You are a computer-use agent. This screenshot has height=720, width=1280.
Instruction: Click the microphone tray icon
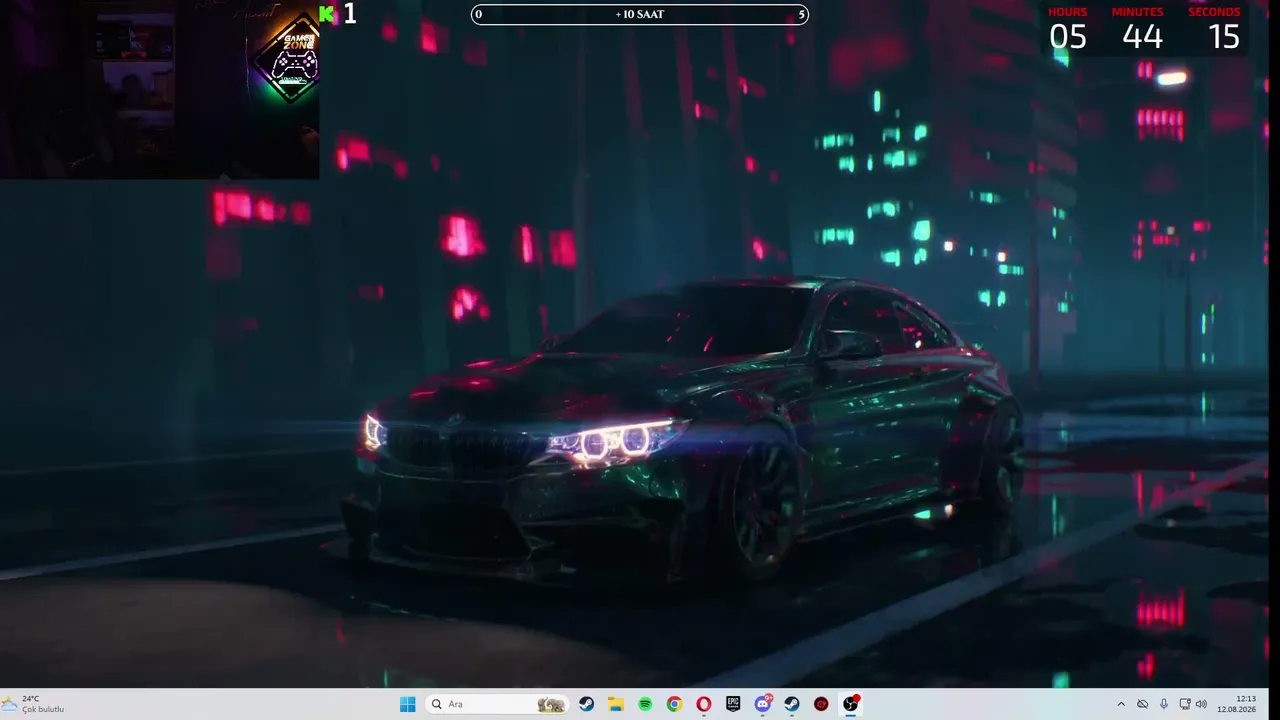pos(1164,704)
